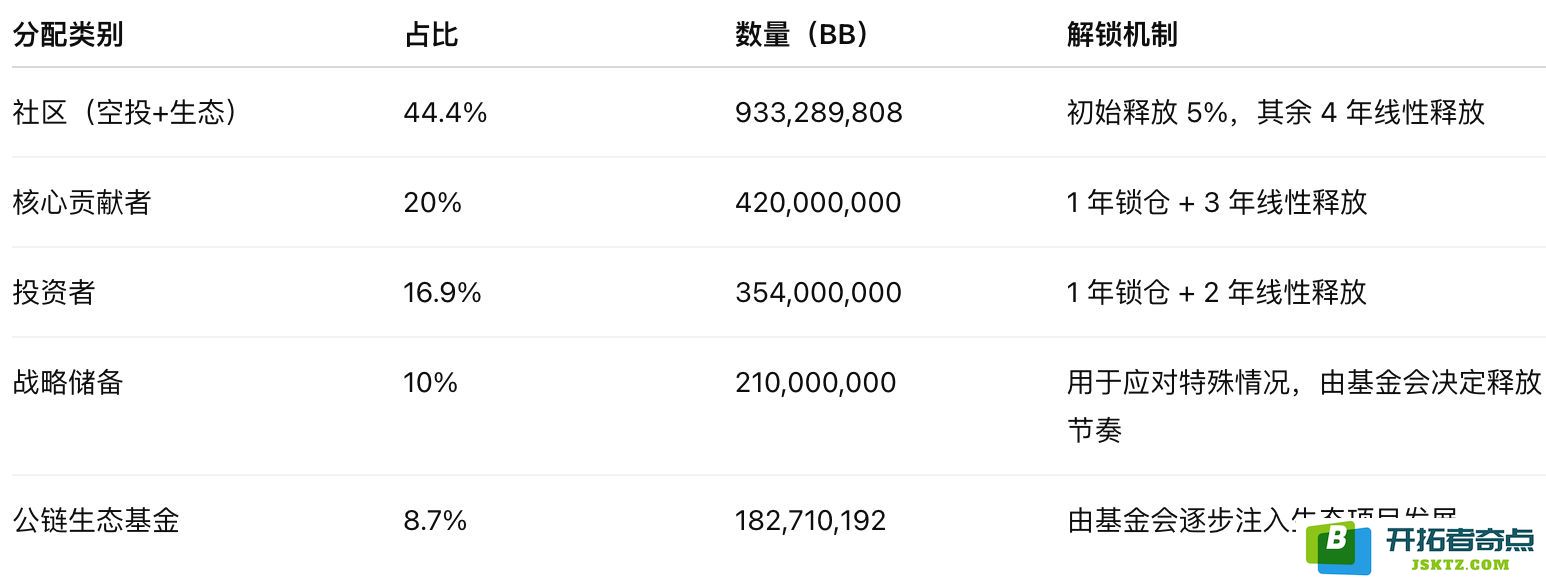This screenshot has height=578, width=1546.
Task: Select the 投资者 row label
Action: (x=54, y=292)
